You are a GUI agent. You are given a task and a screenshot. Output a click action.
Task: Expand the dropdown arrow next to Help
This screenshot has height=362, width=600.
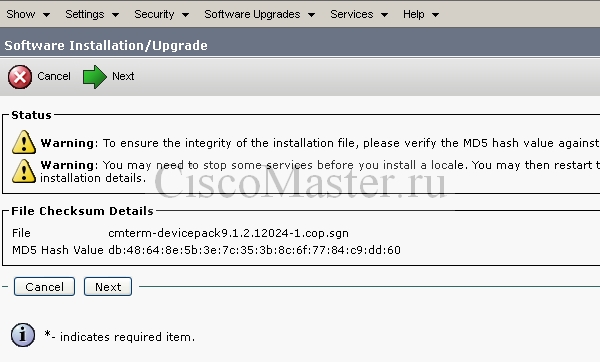(x=435, y=15)
